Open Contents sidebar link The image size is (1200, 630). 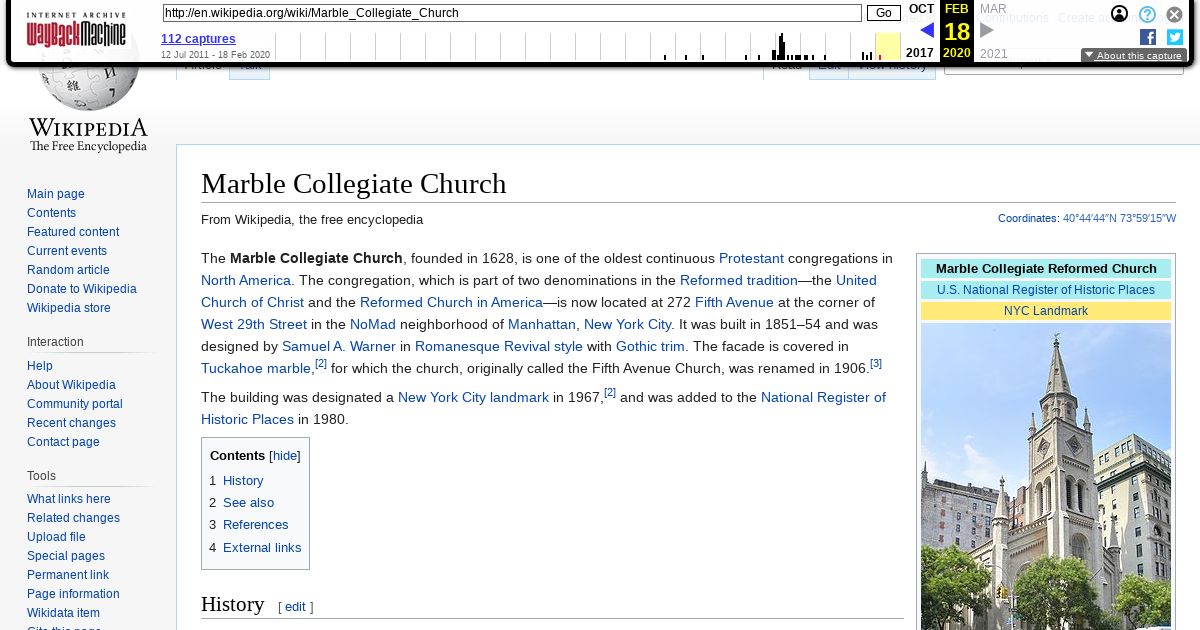[51, 213]
